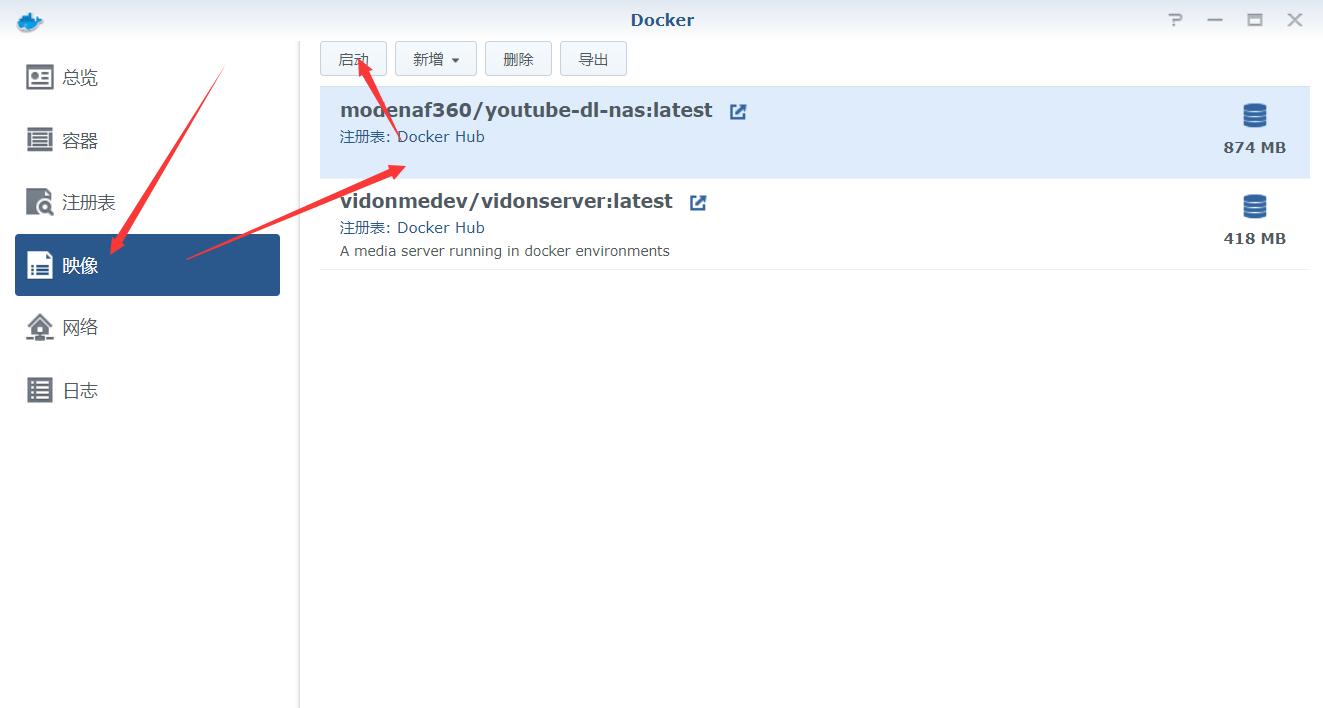Select the modenaf360/youtube-dl-nas:latest image row
The image size is (1323, 708).
coord(815,132)
